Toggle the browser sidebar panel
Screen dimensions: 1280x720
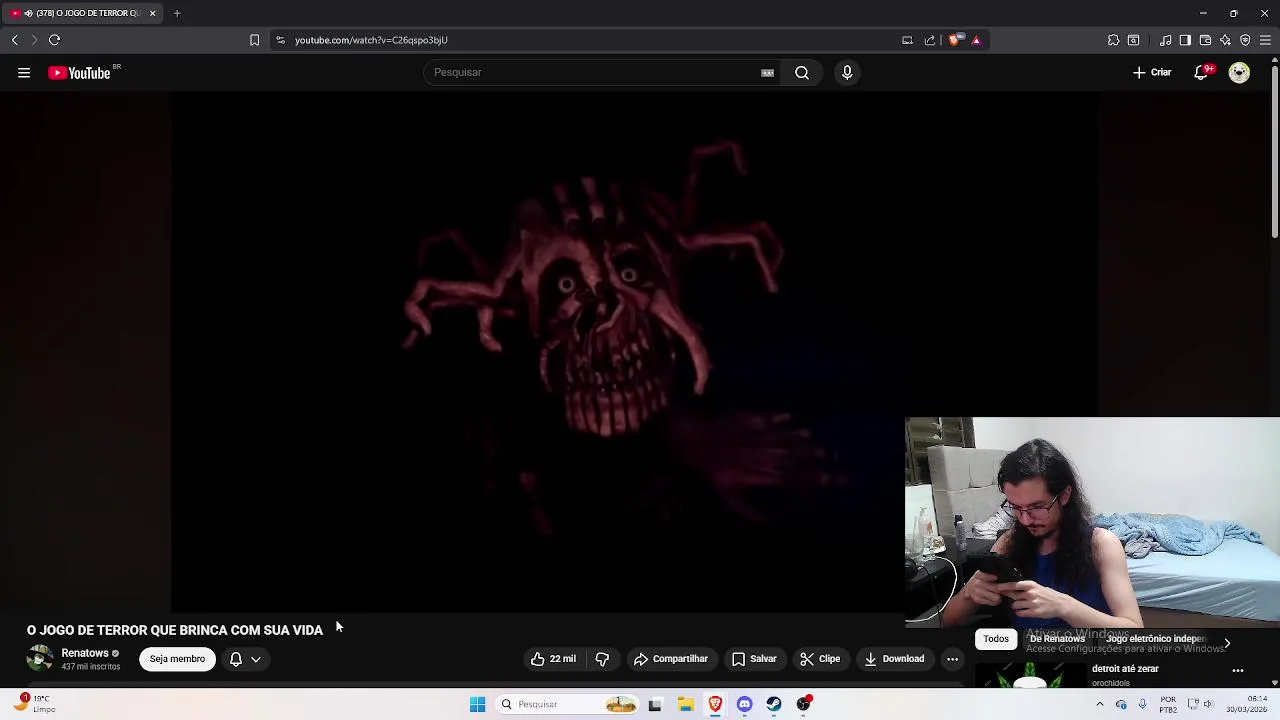(1185, 40)
